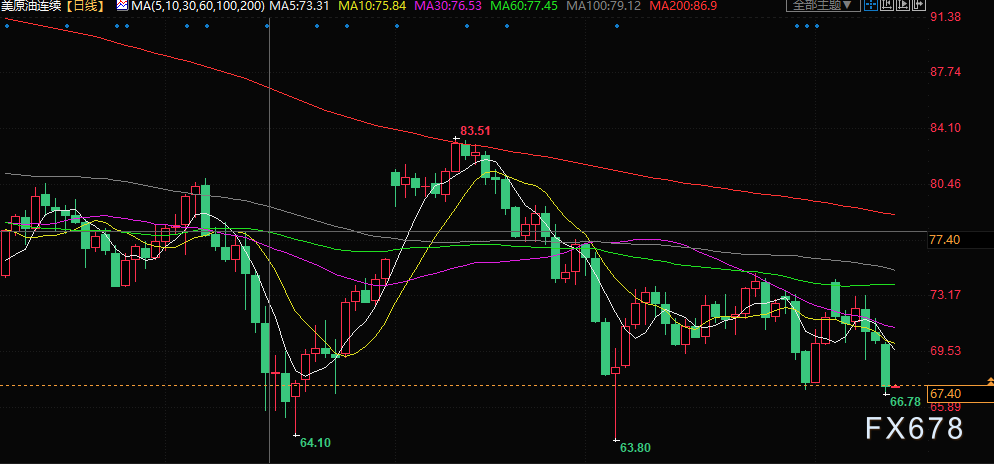Click 84.10 on the price axis

coord(945,128)
